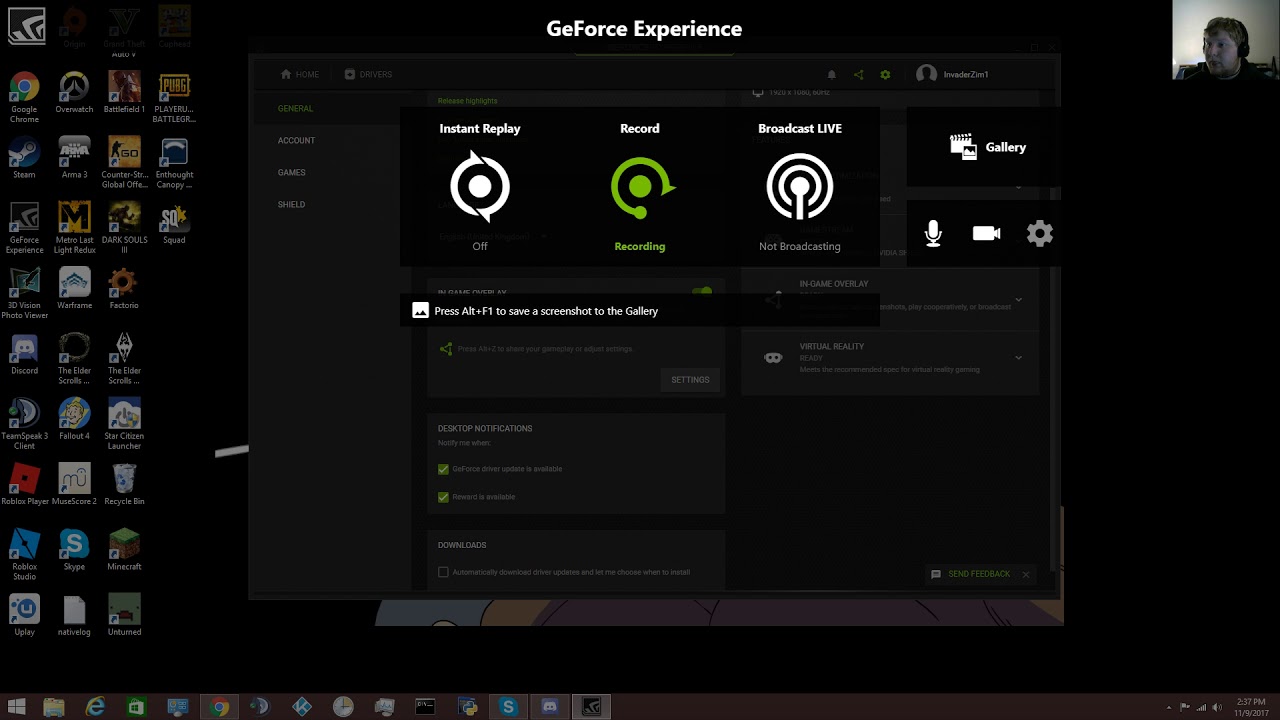This screenshot has width=1280, height=720.
Task: Click the webcam feed thumbnail
Action: [x=1226, y=40]
